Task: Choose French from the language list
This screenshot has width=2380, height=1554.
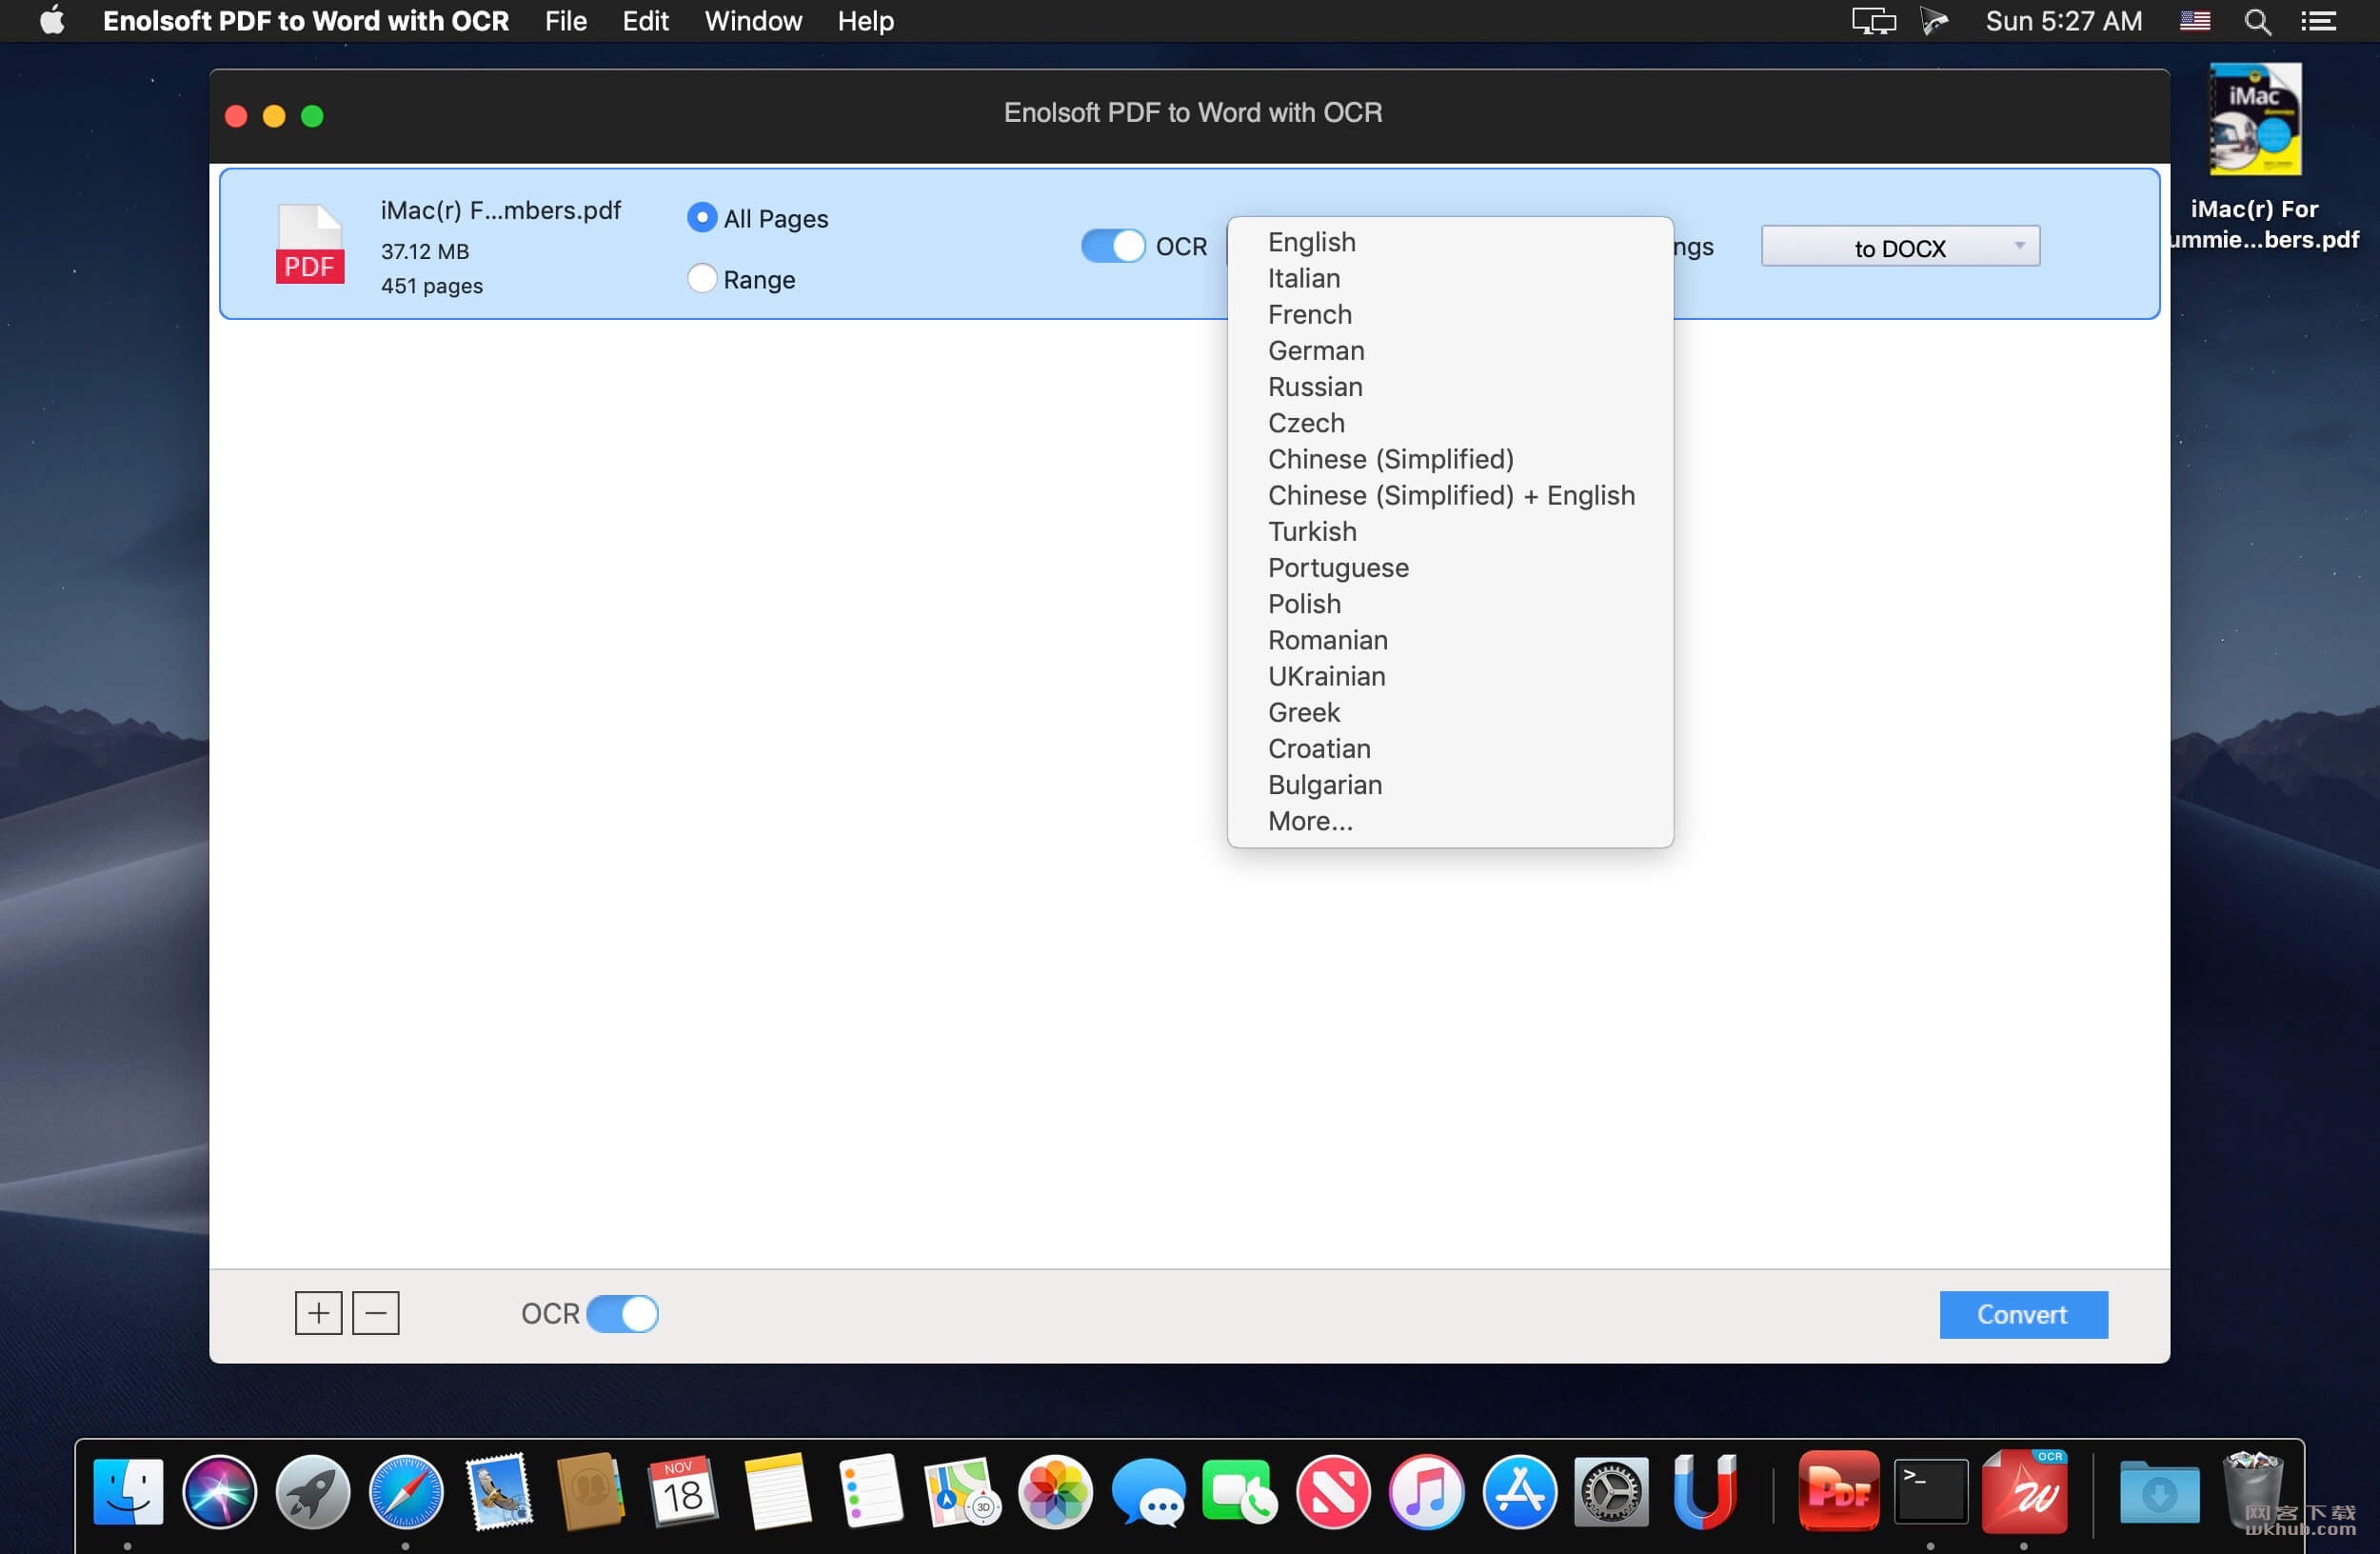Action: point(1450,314)
